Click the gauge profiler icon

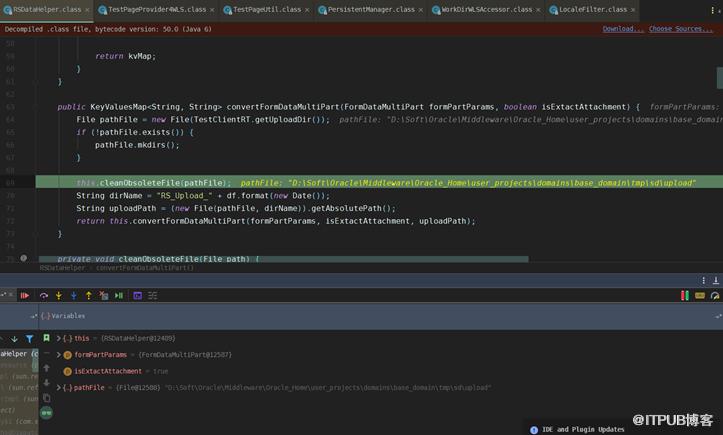[x=715, y=296]
